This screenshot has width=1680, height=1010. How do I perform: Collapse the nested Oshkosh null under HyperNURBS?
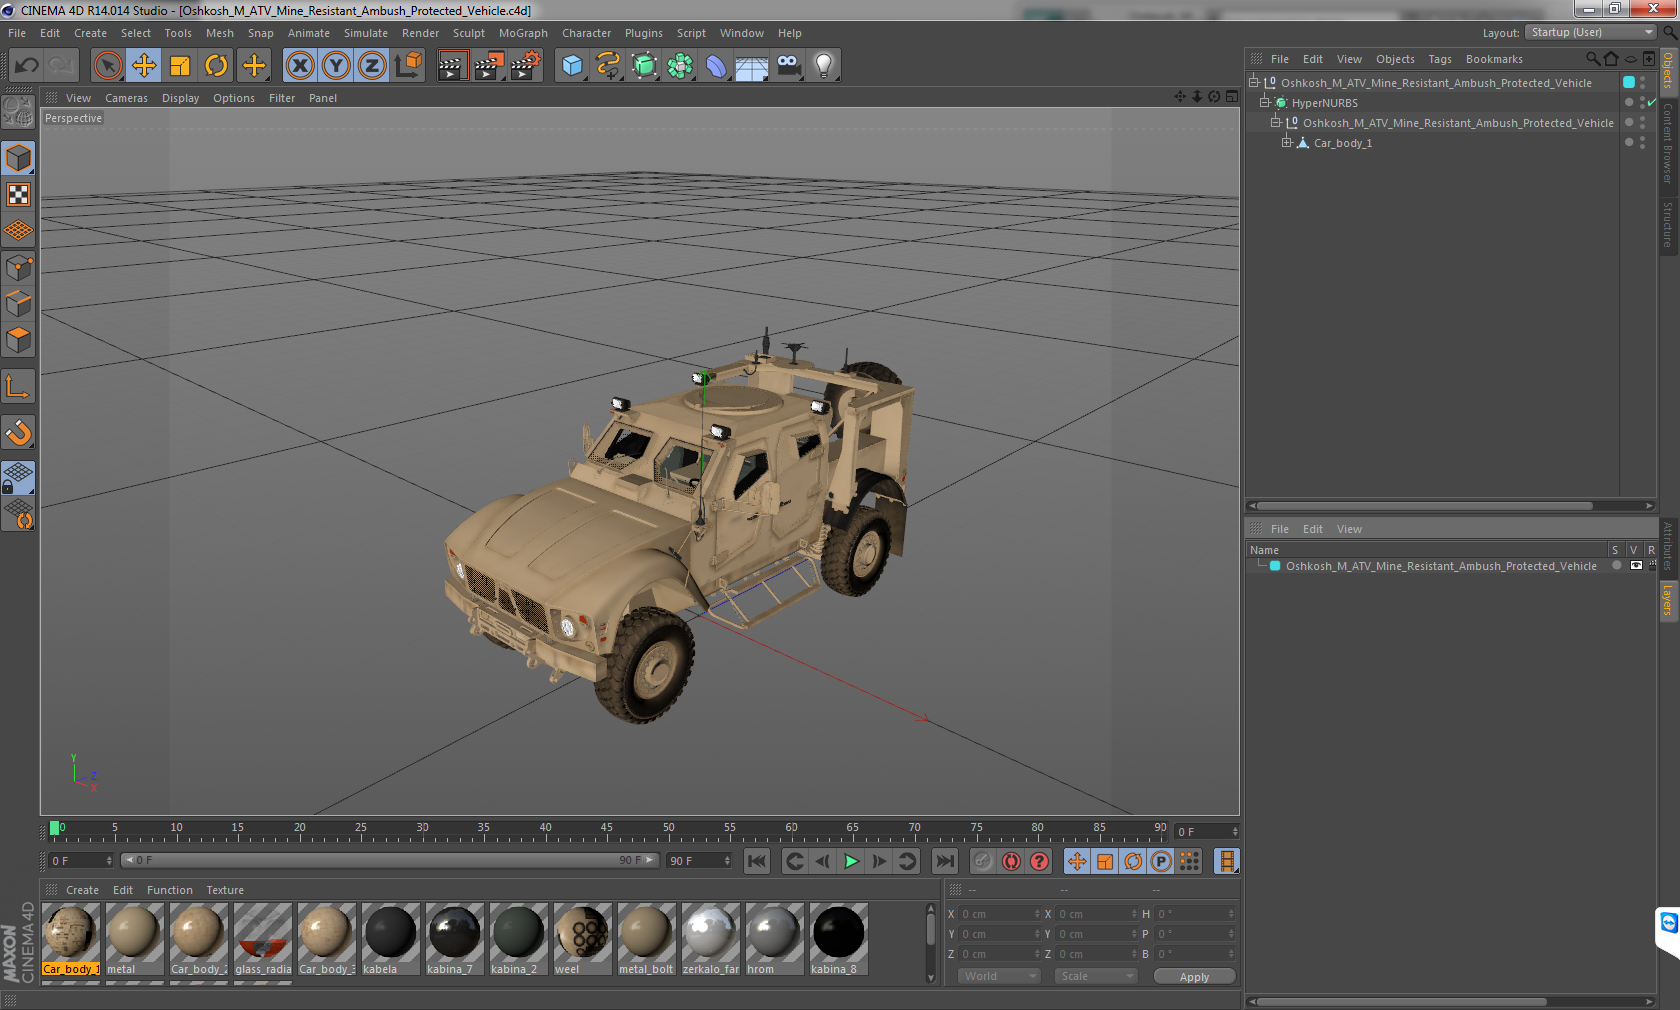[x=1275, y=122]
